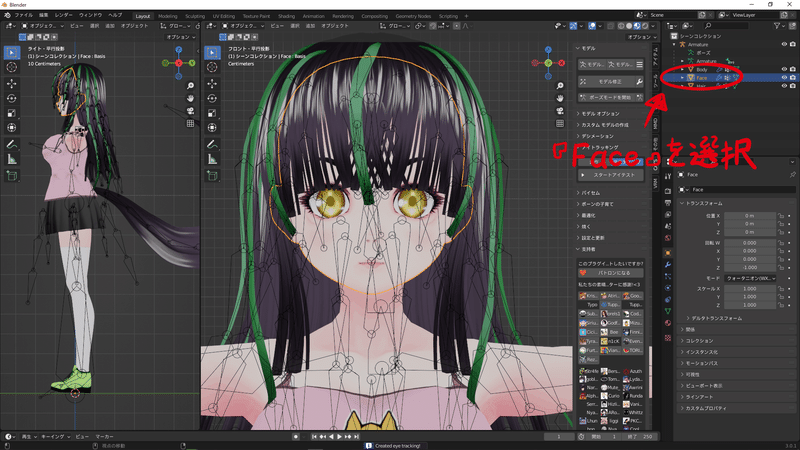Click the pan hand icon in front viewport
The image size is (800, 450).
pos(560,98)
